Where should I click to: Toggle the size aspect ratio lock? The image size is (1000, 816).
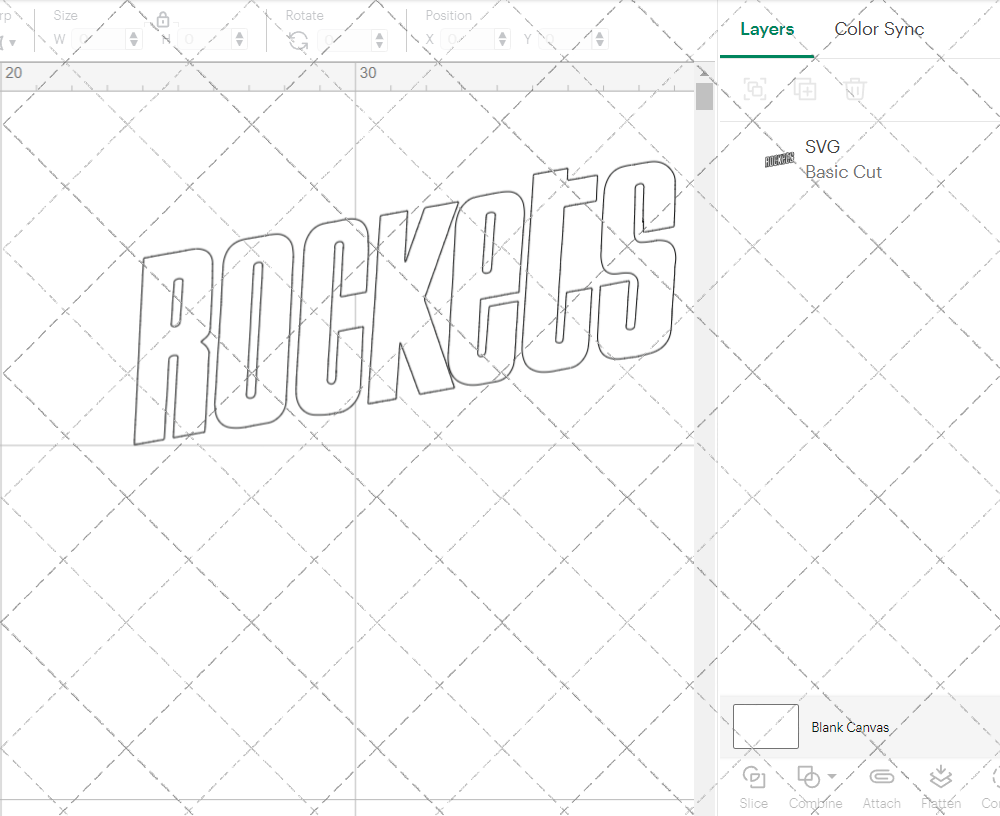163,20
